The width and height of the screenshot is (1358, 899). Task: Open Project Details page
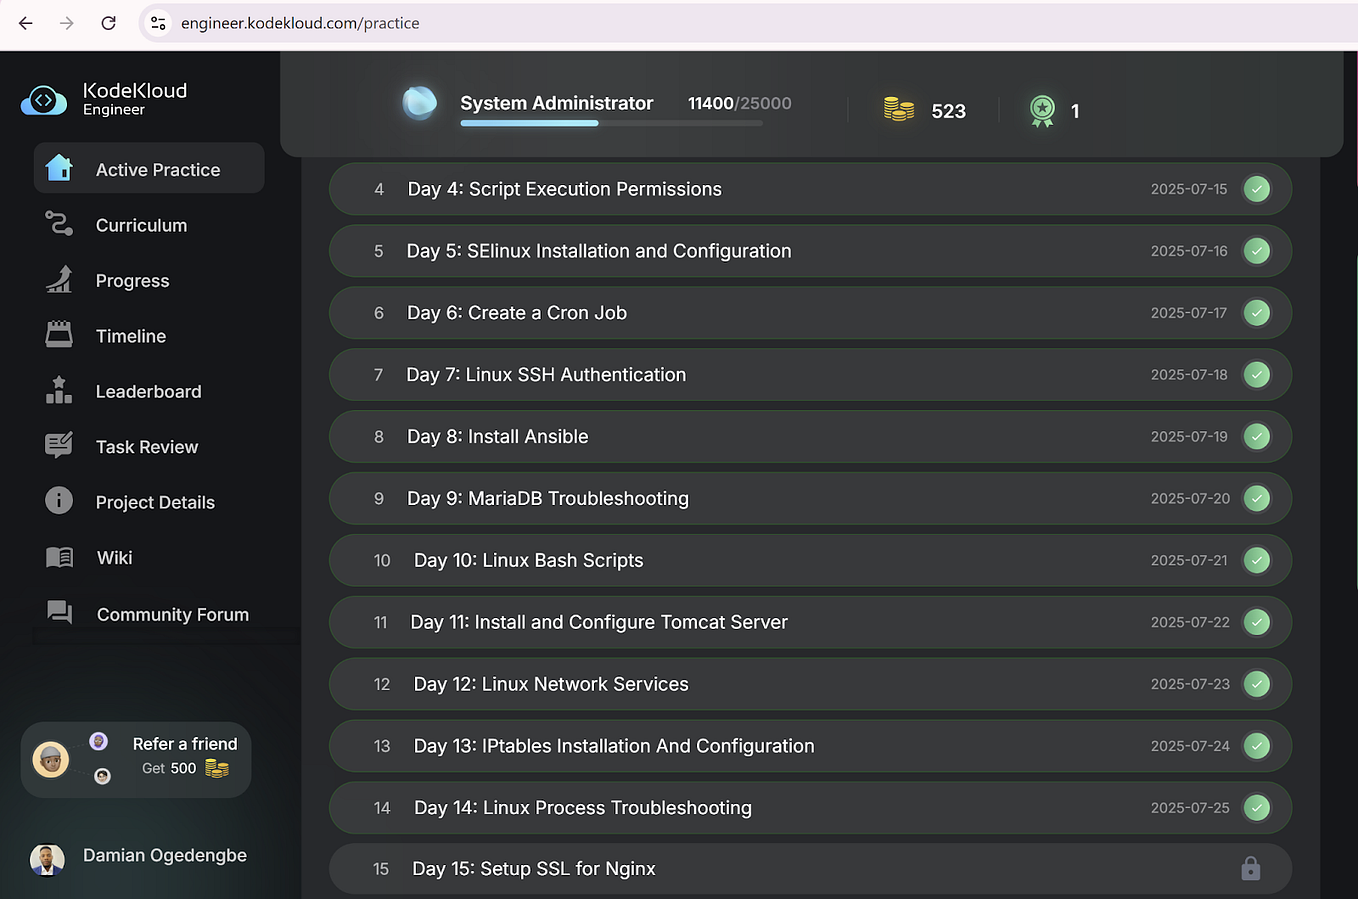tap(60, 501)
